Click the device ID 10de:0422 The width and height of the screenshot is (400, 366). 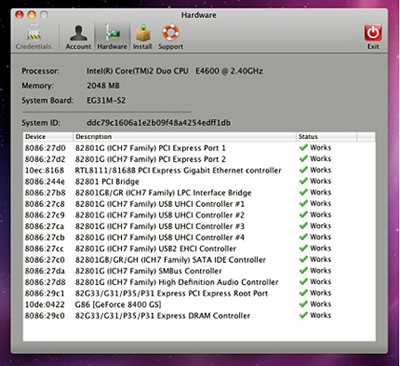45,304
